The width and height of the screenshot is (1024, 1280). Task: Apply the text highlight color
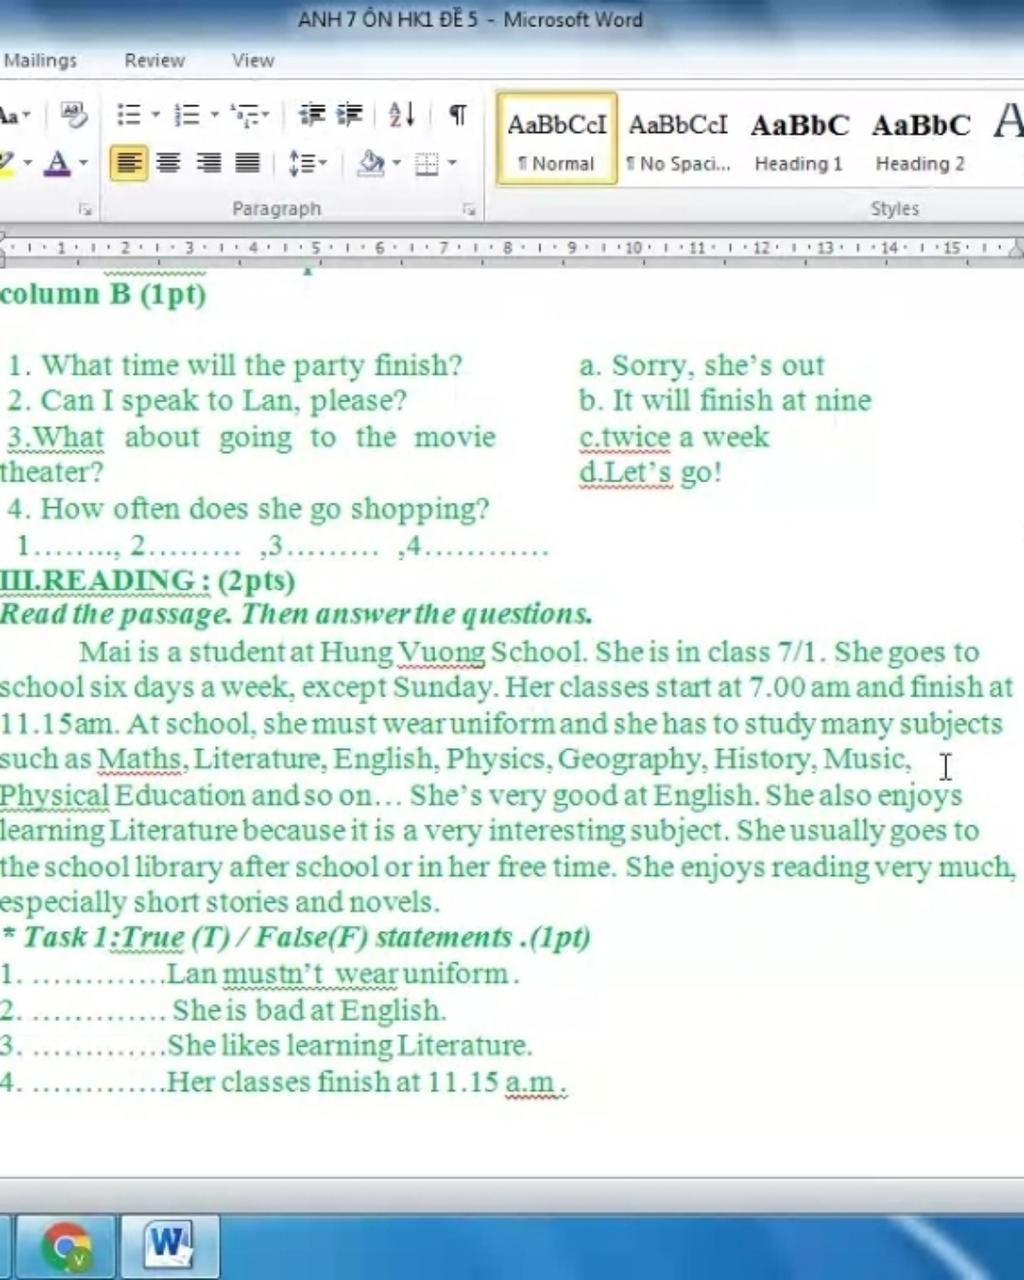coord(6,163)
